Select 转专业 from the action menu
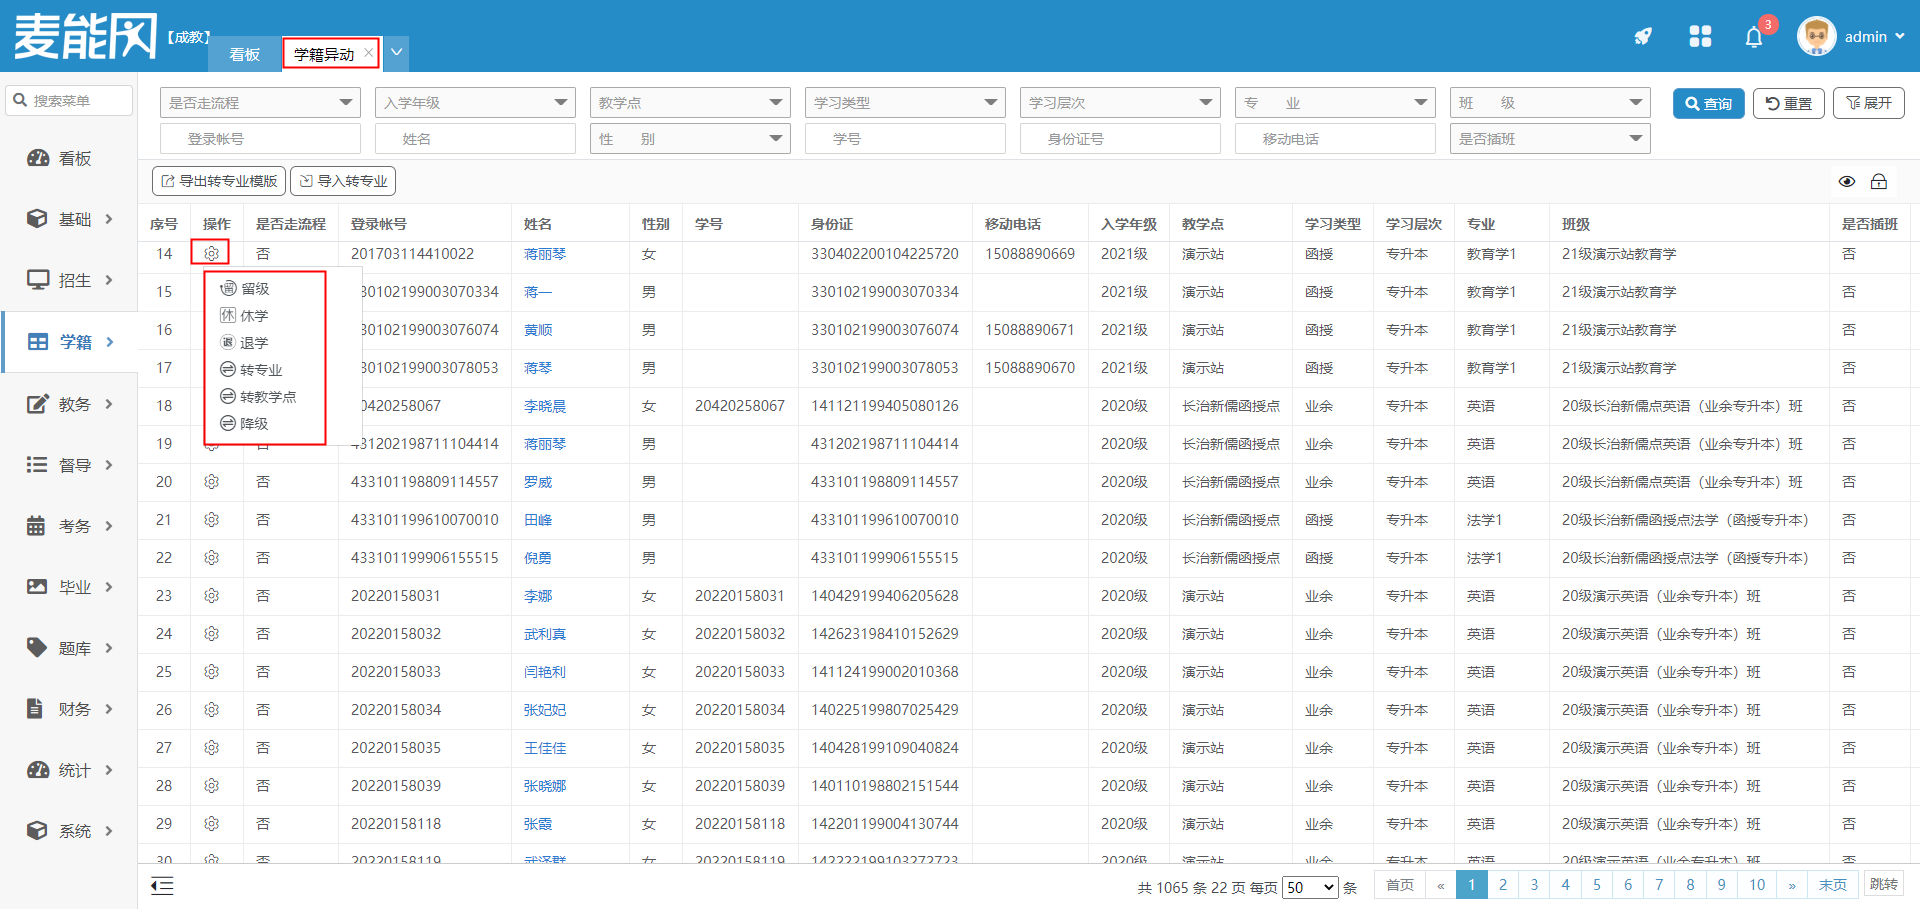The width and height of the screenshot is (1920, 909). (260, 370)
